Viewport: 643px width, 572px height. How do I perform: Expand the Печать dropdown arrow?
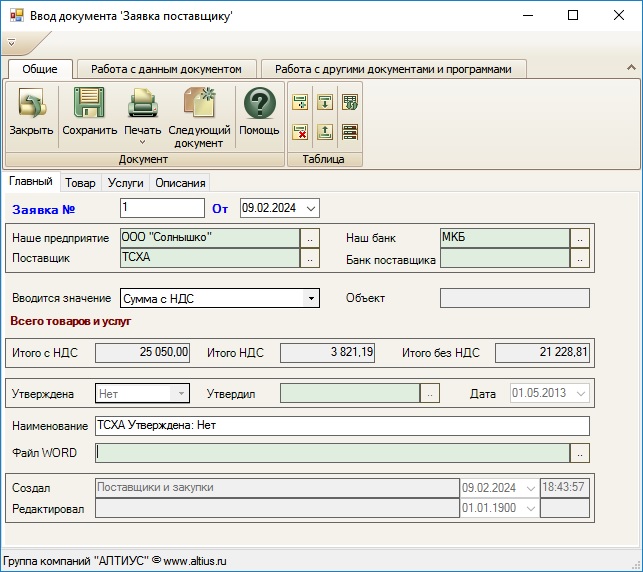[x=143, y=143]
